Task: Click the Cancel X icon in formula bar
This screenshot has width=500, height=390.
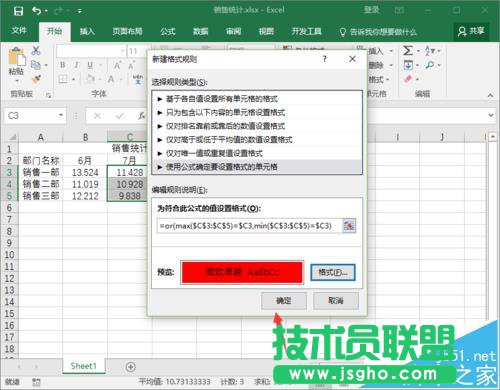Action: tap(97, 116)
